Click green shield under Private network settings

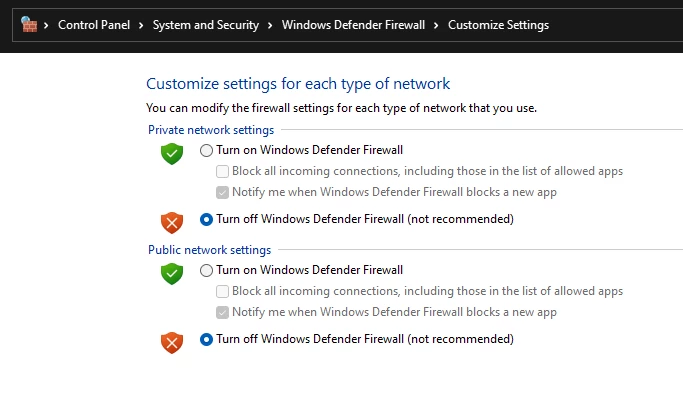pyautogui.click(x=172, y=154)
